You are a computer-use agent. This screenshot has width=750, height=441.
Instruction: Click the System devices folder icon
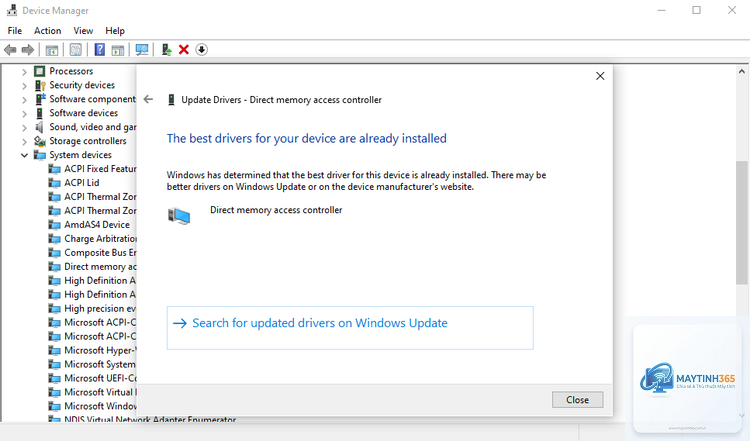tap(40, 155)
